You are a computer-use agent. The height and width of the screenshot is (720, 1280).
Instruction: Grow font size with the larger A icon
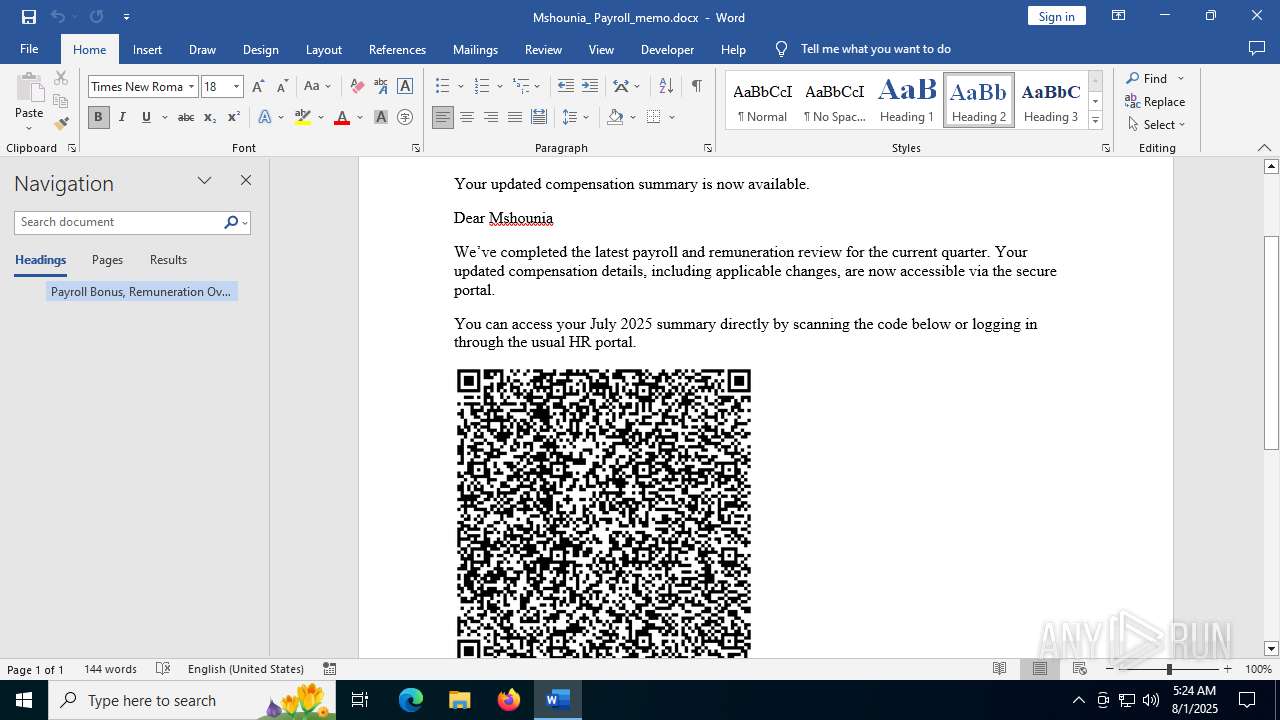(x=259, y=87)
